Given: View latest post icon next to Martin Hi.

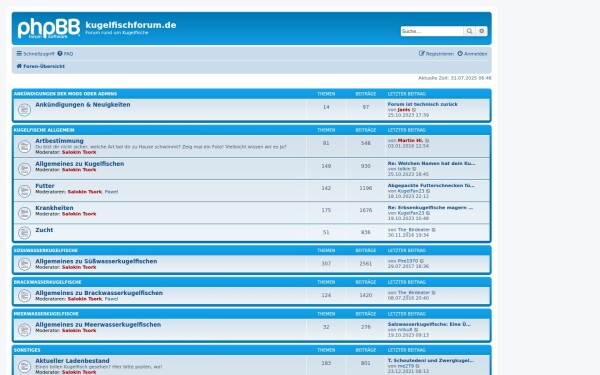Looking at the screenshot, I should point(427,141).
